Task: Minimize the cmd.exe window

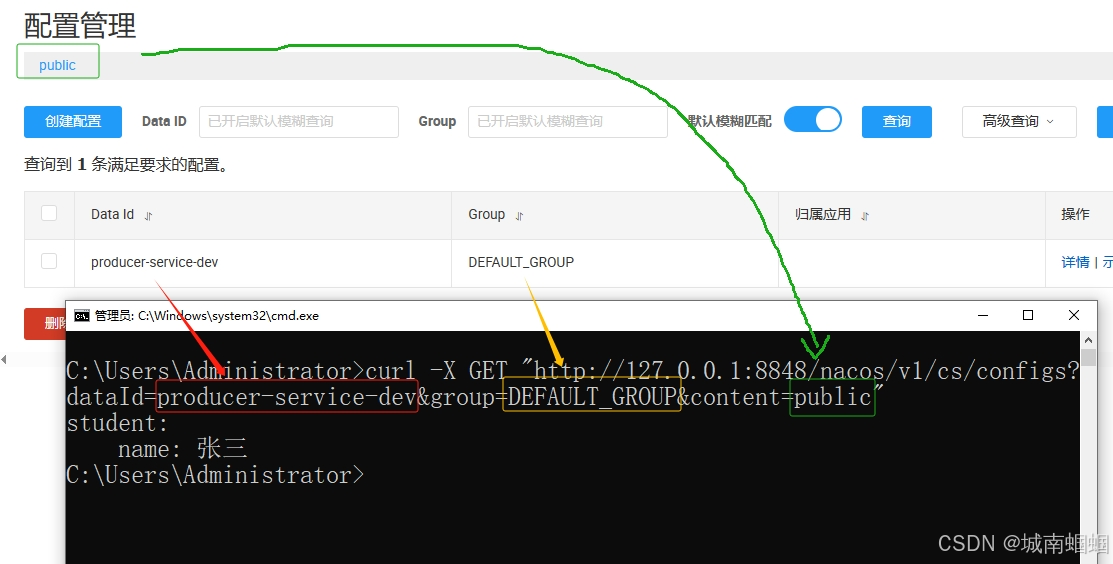Action: pyautogui.click(x=983, y=315)
